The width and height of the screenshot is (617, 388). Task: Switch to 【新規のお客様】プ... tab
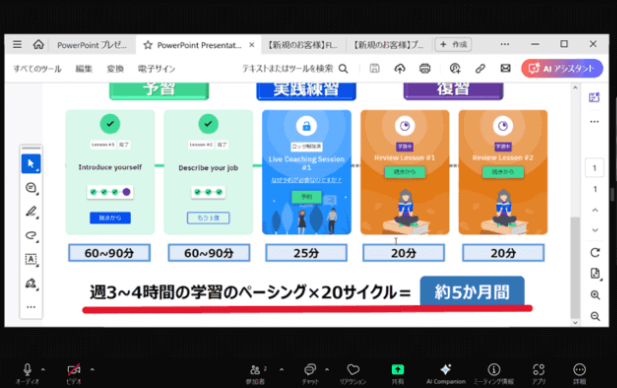coord(389,45)
